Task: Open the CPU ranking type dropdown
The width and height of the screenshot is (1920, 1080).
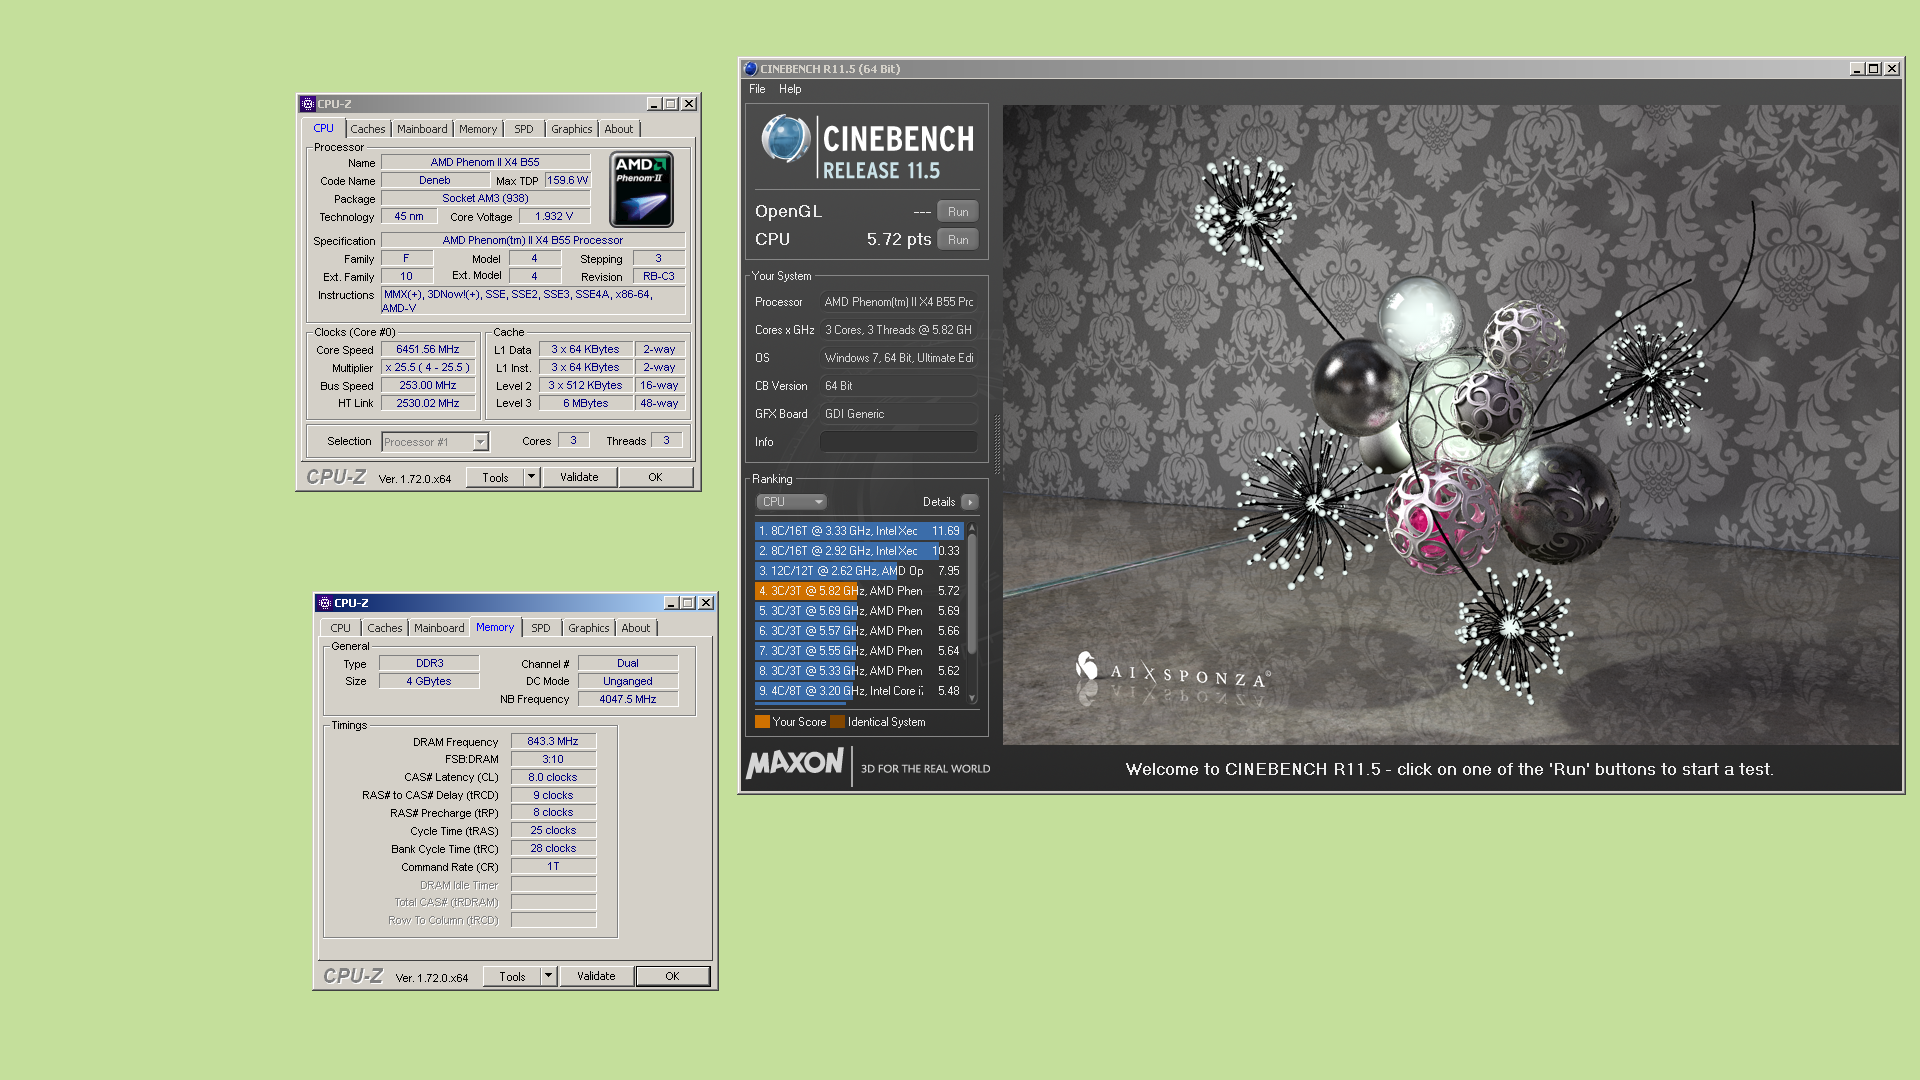Action: 791,502
